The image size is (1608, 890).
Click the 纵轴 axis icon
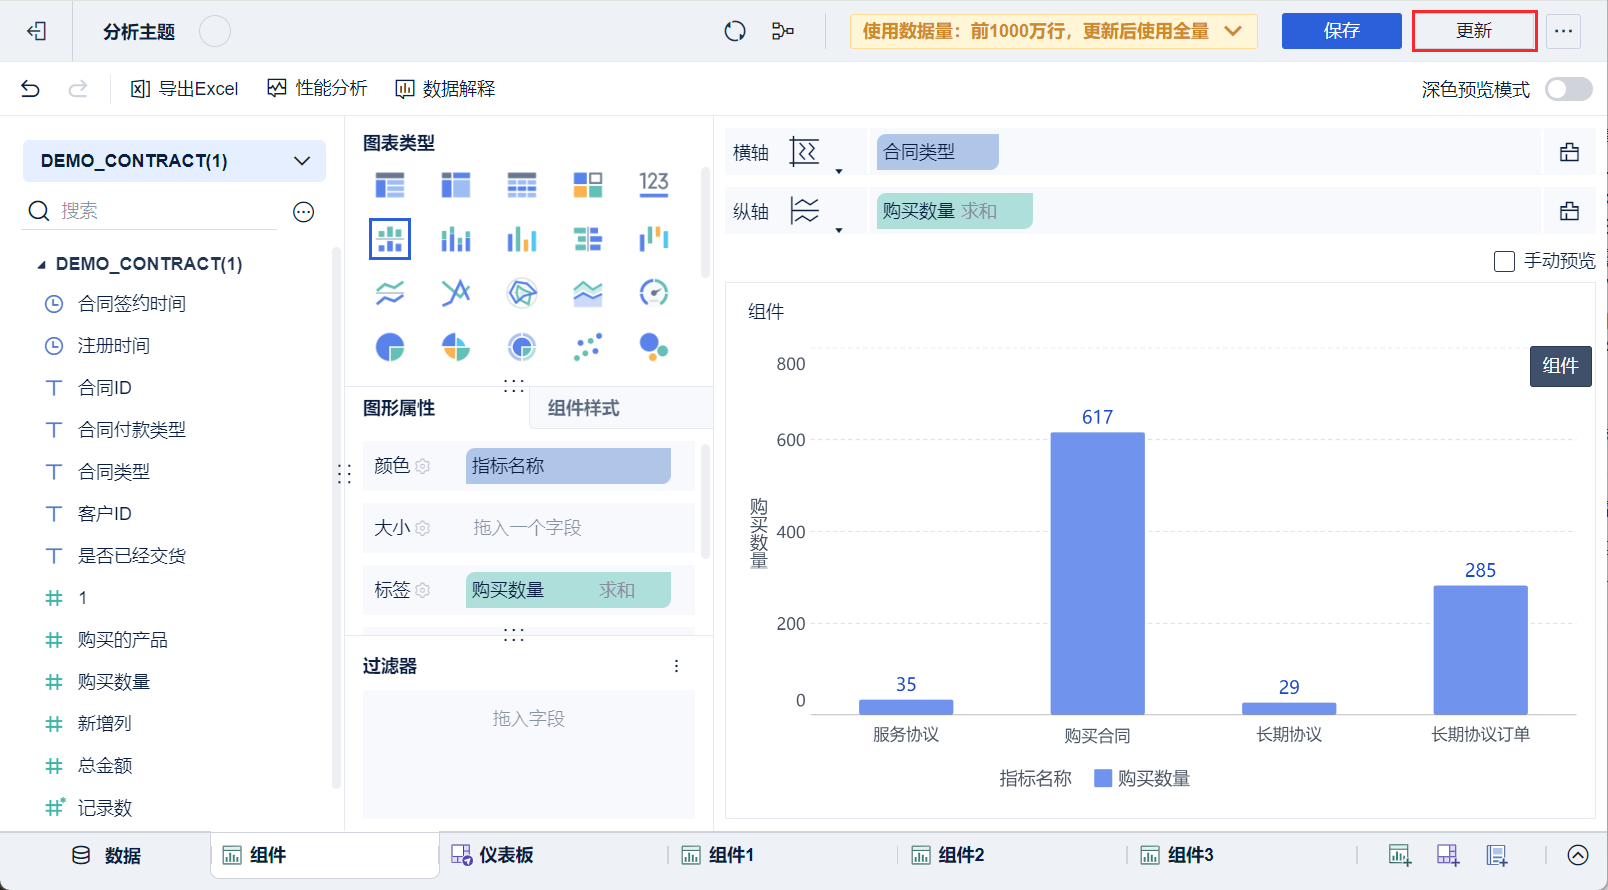[804, 211]
